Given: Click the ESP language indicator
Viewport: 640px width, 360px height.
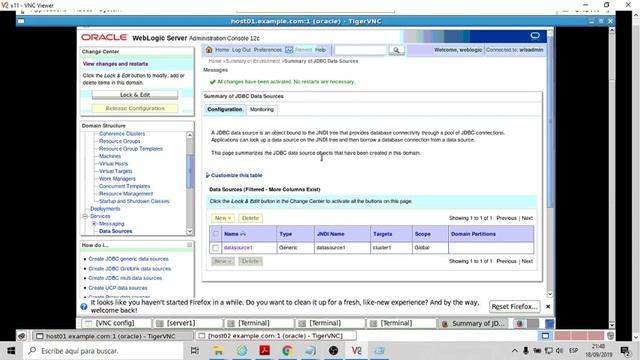Looking at the screenshot, I should [573, 351].
